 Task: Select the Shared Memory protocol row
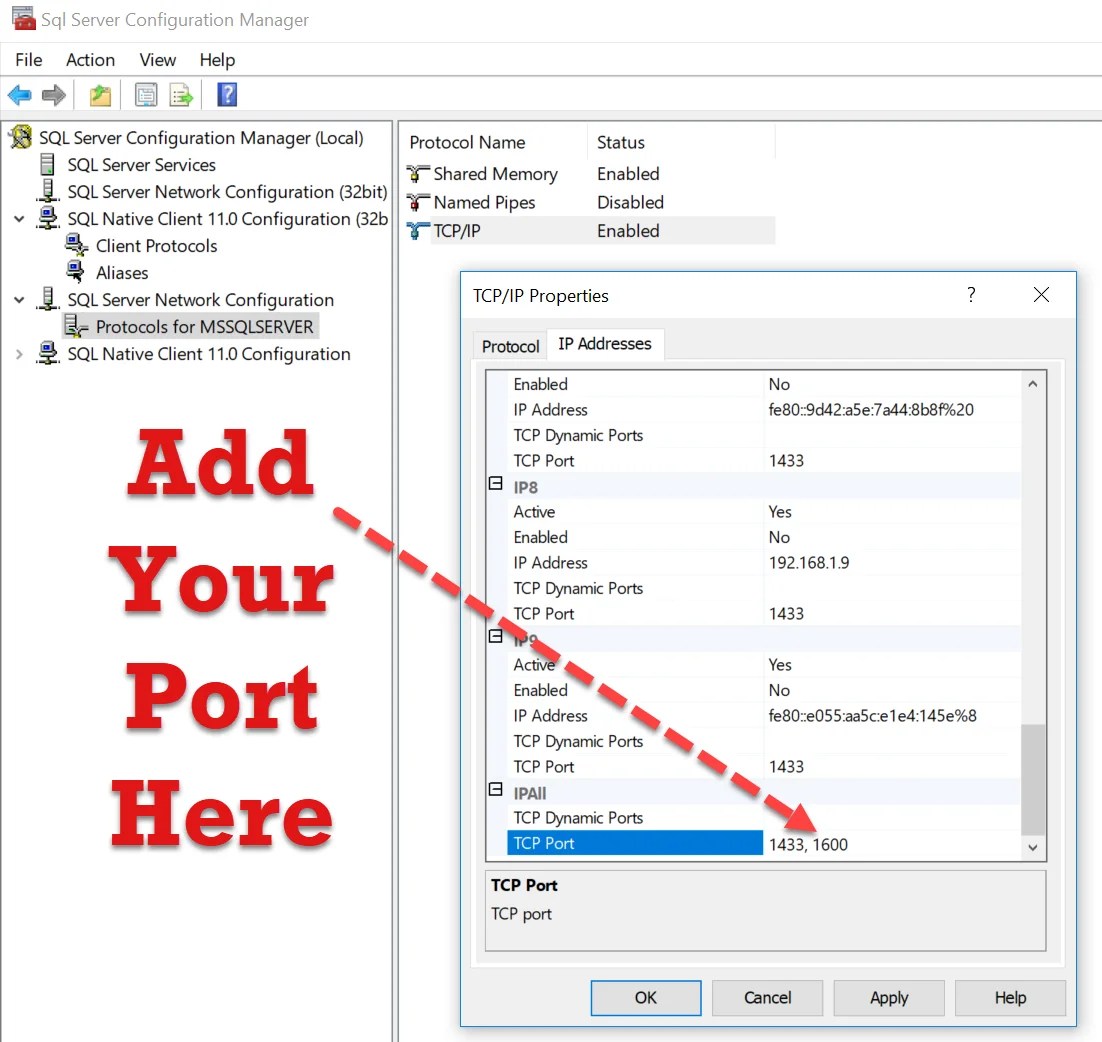(590, 174)
